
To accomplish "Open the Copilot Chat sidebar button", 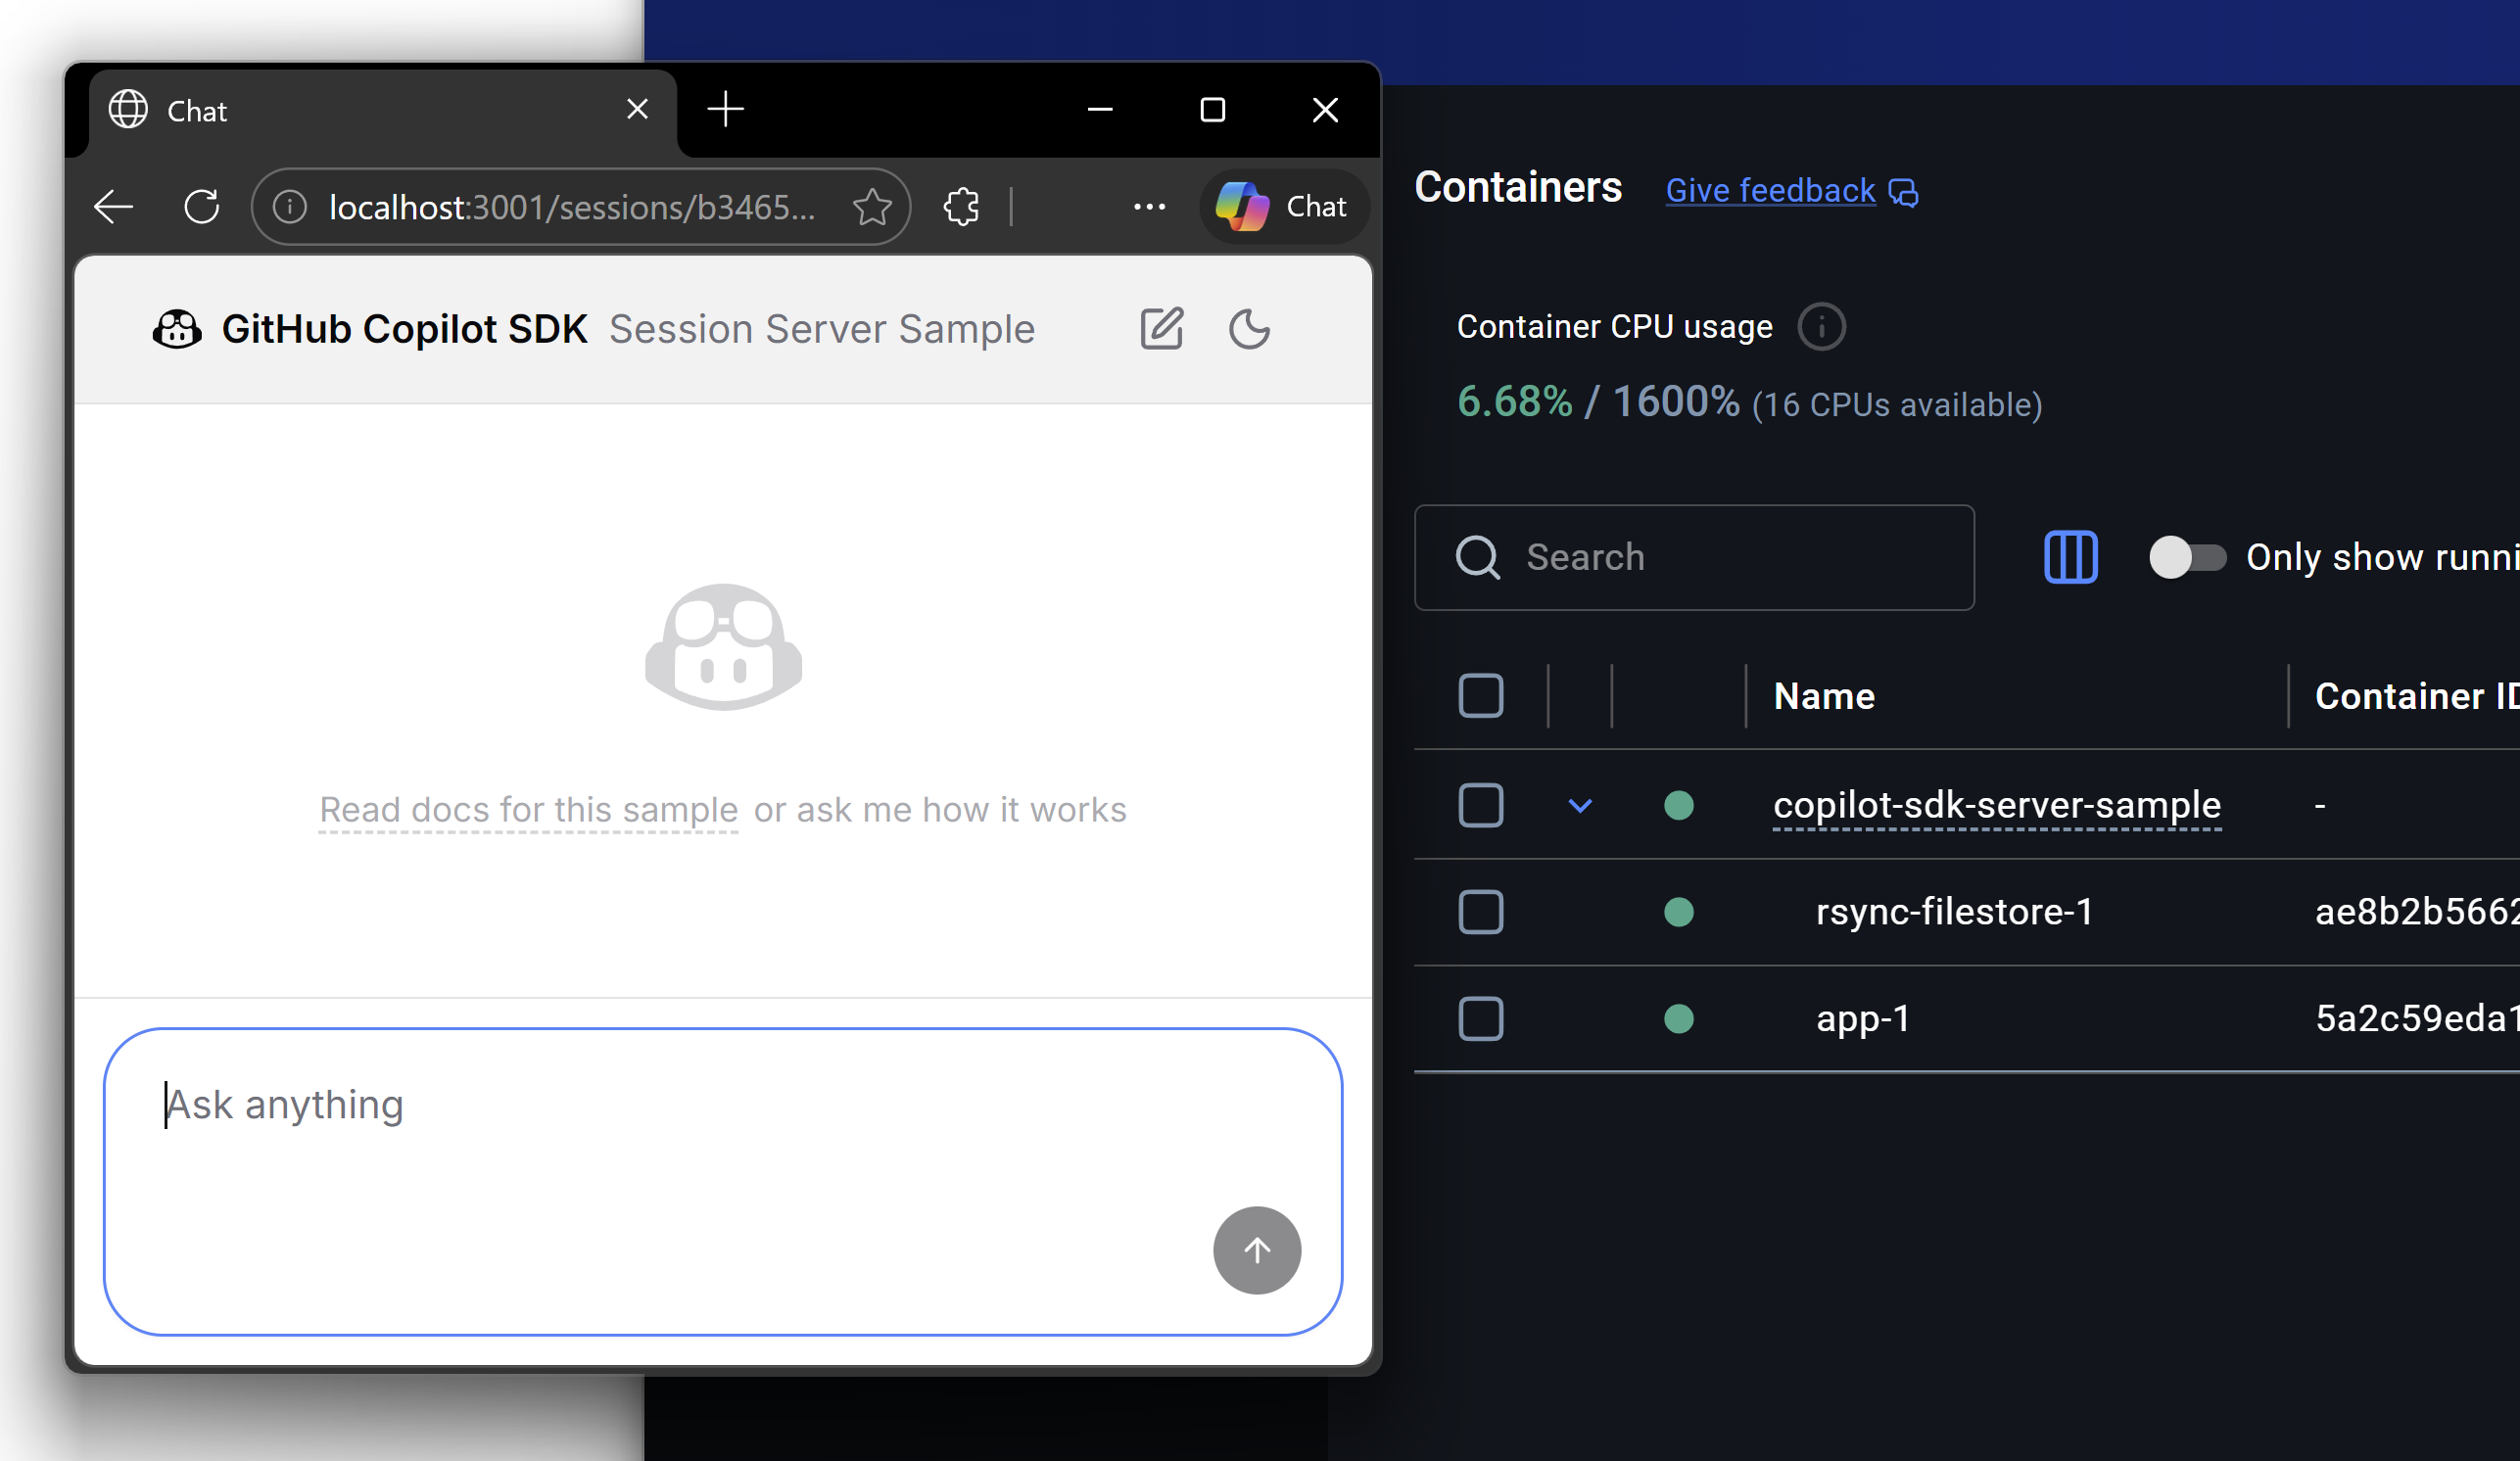I will point(1283,207).
